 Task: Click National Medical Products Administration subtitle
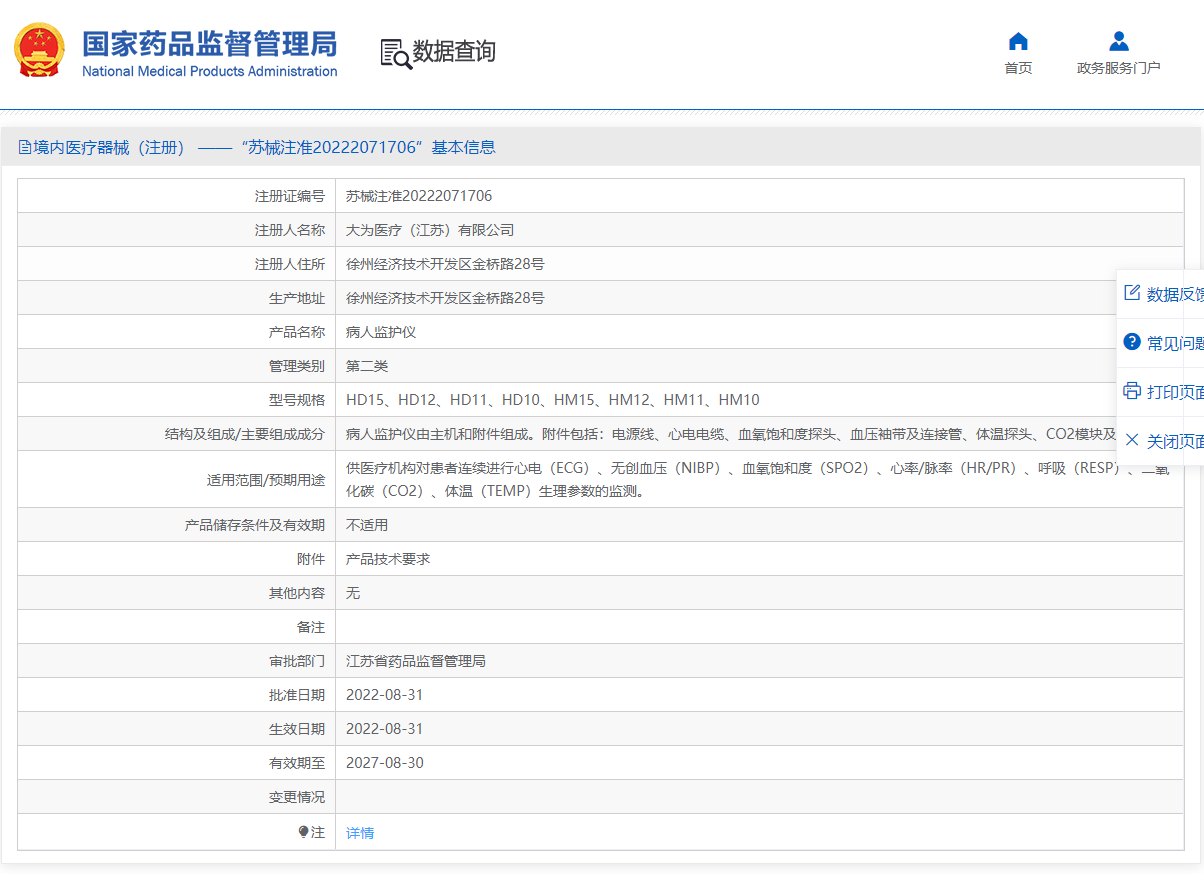click(x=210, y=71)
